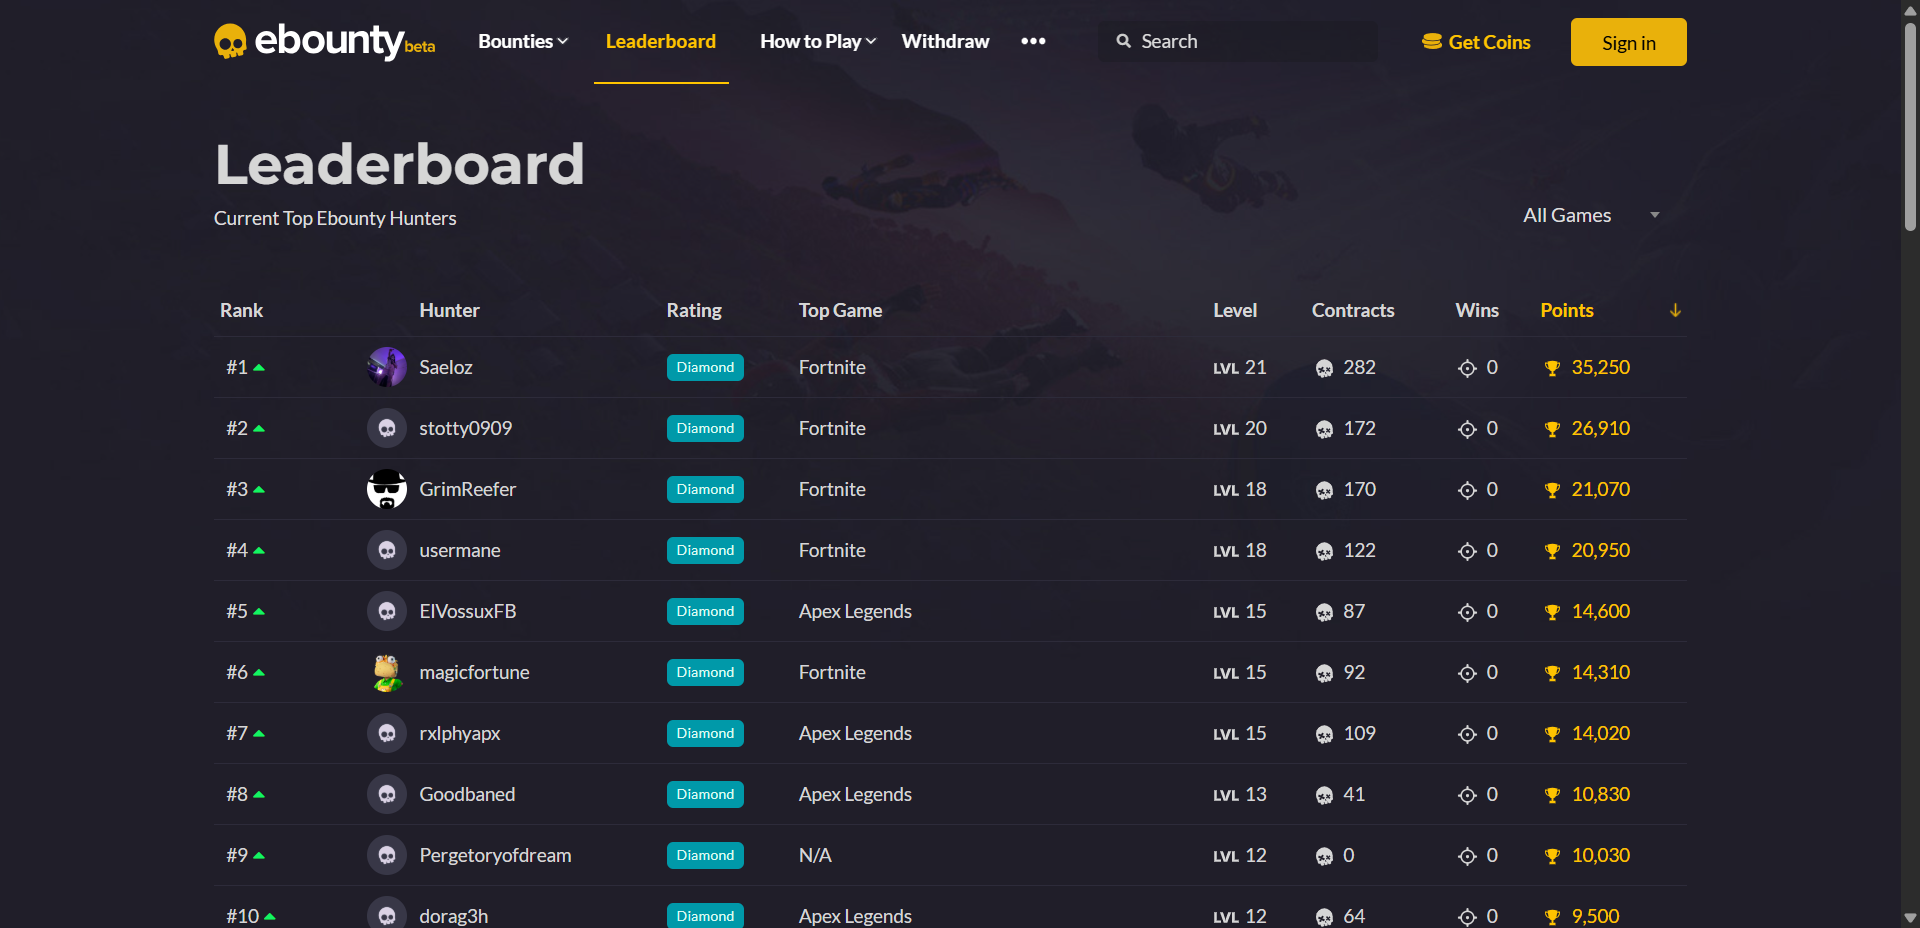
Task: Click the wins crosshair icon in rxlphyapx row
Action: tap(1467, 734)
